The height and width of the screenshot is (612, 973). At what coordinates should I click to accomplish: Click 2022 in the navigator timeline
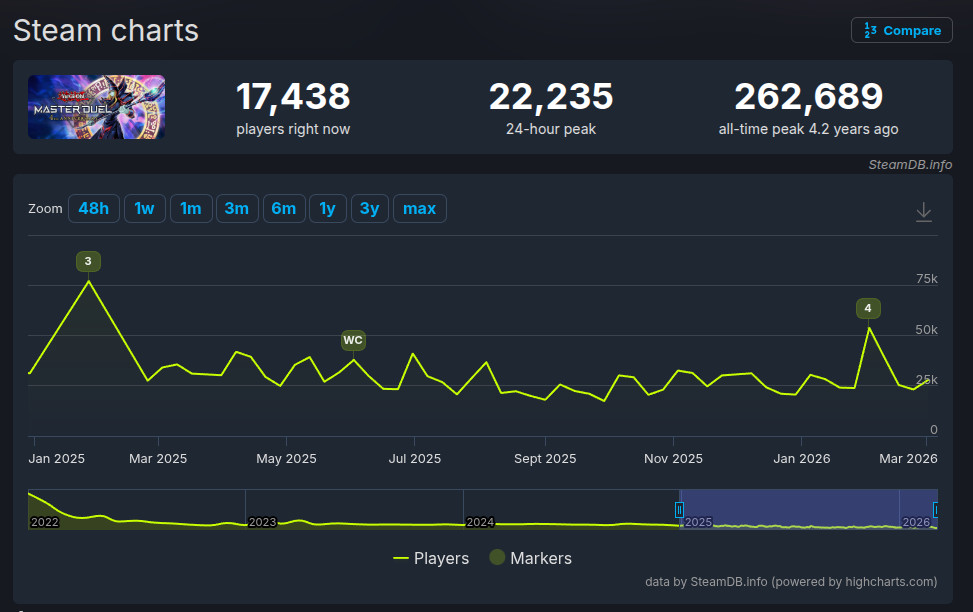pyautogui.click(x=45, y=522)
